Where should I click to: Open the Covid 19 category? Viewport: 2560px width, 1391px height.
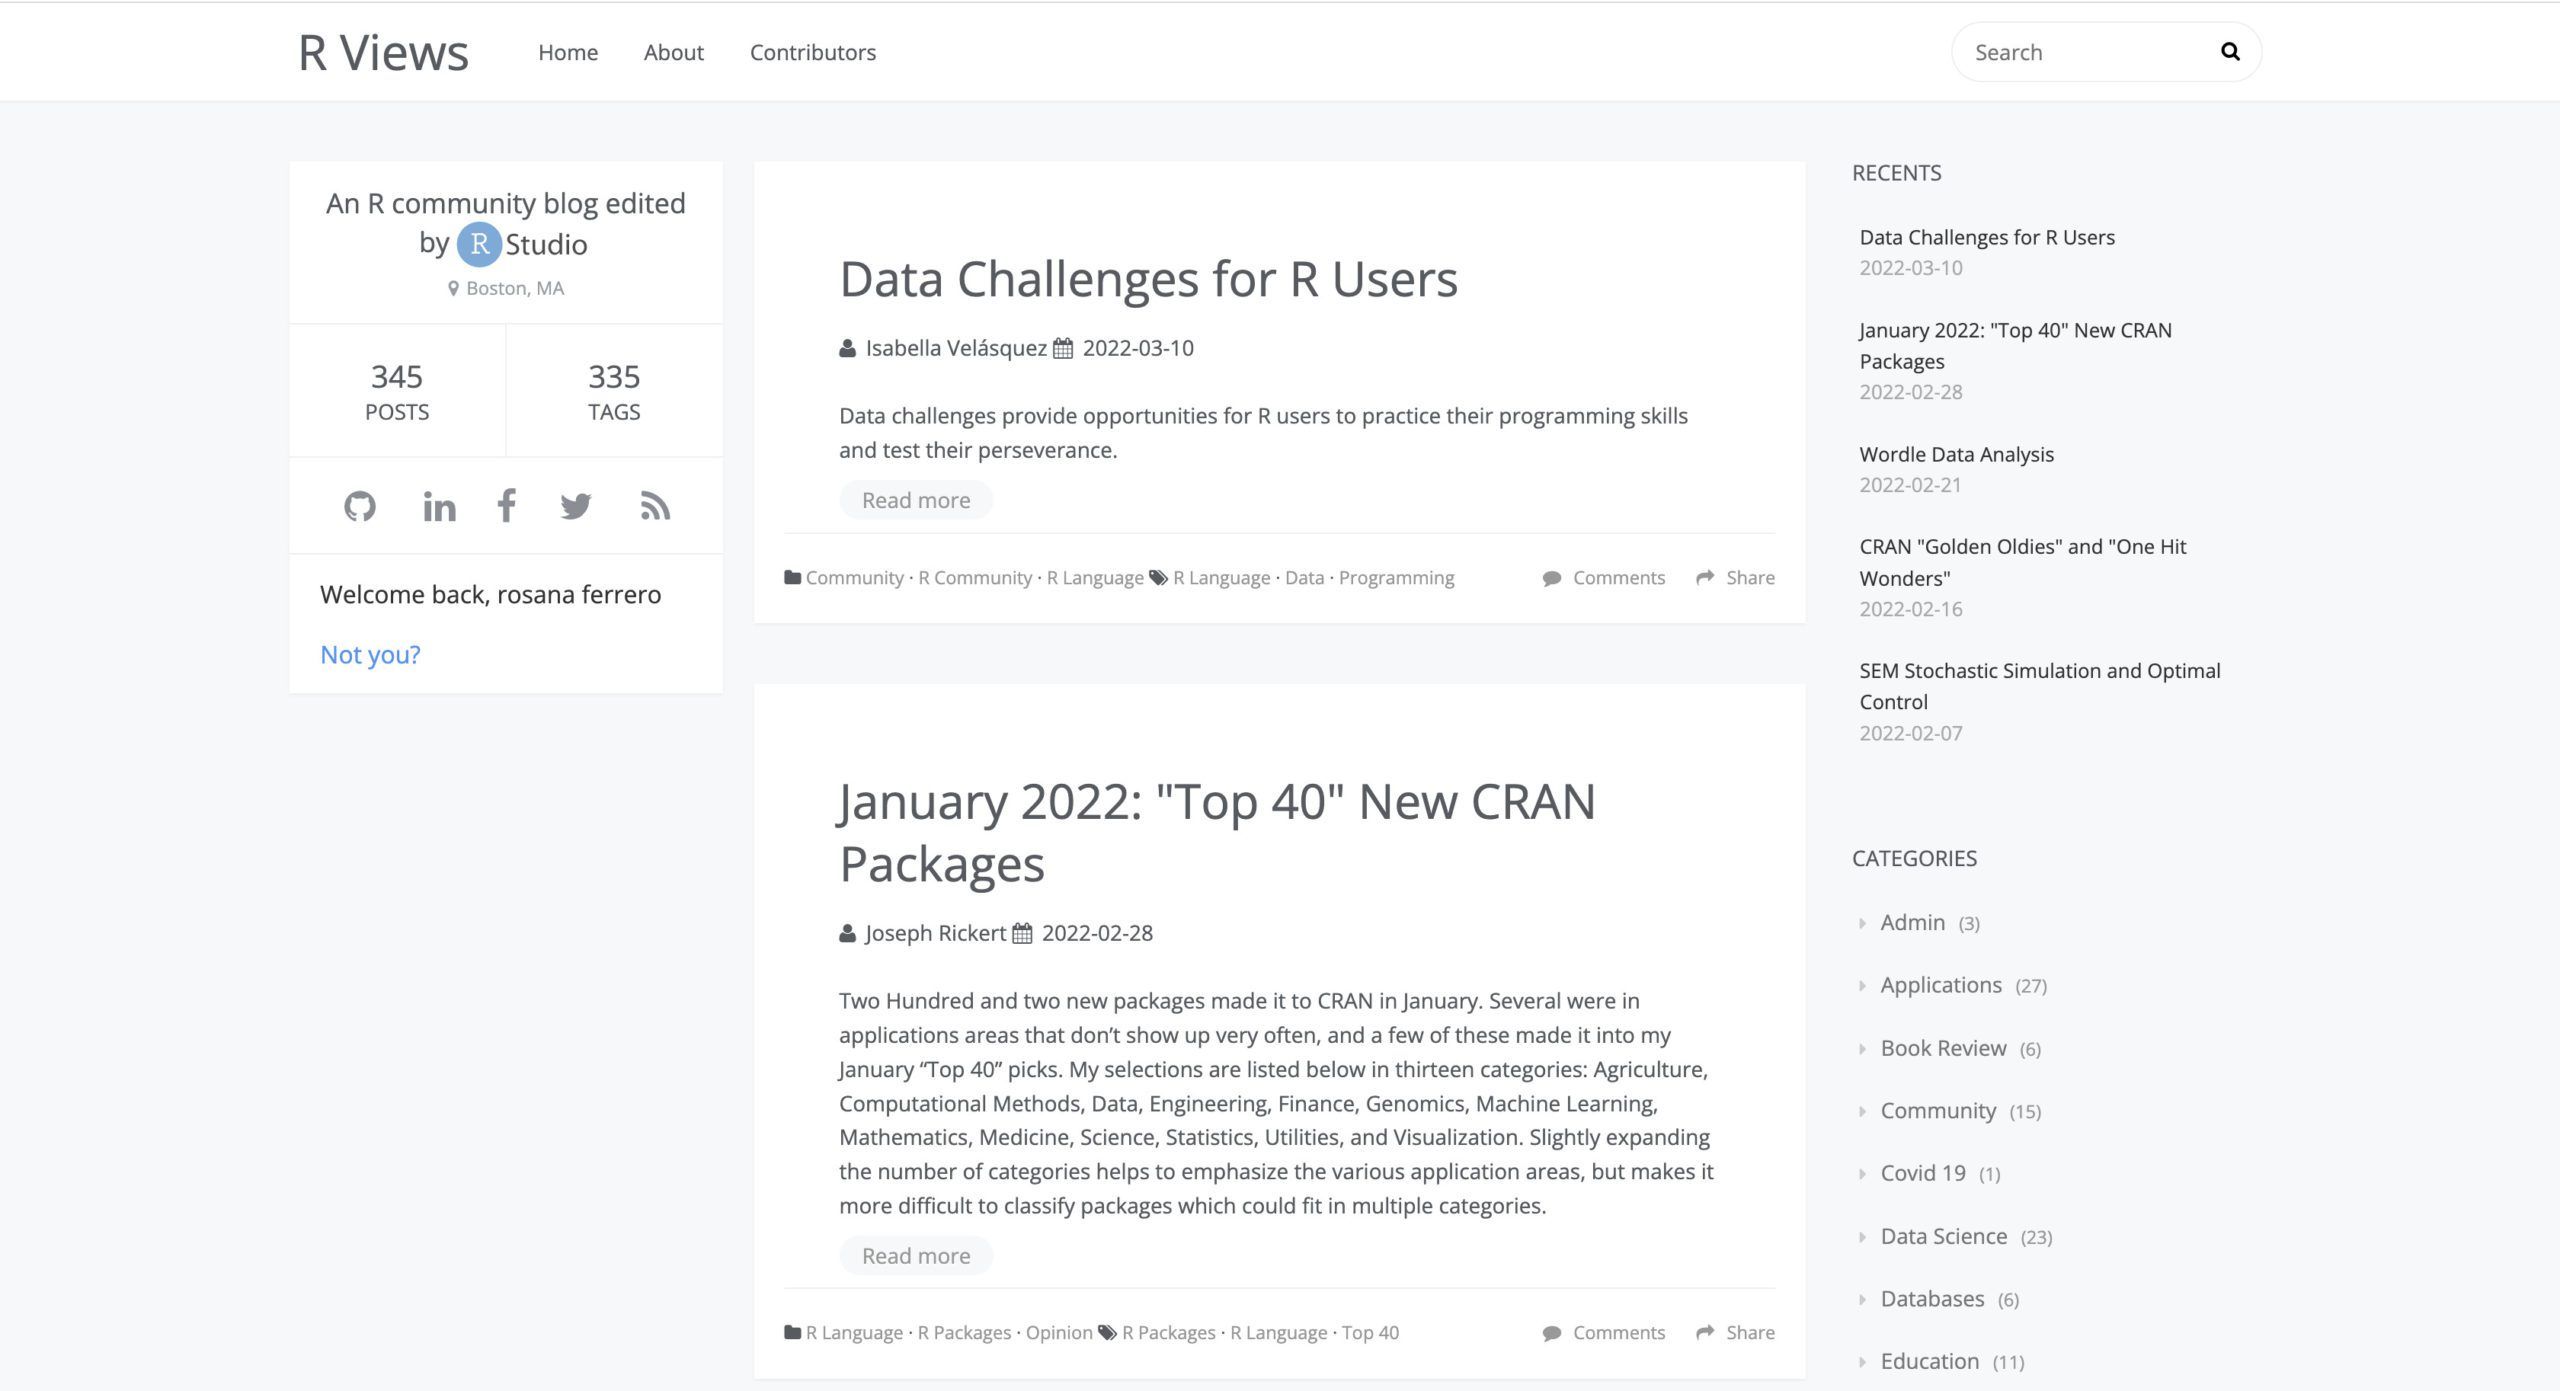point(1923,1174)
